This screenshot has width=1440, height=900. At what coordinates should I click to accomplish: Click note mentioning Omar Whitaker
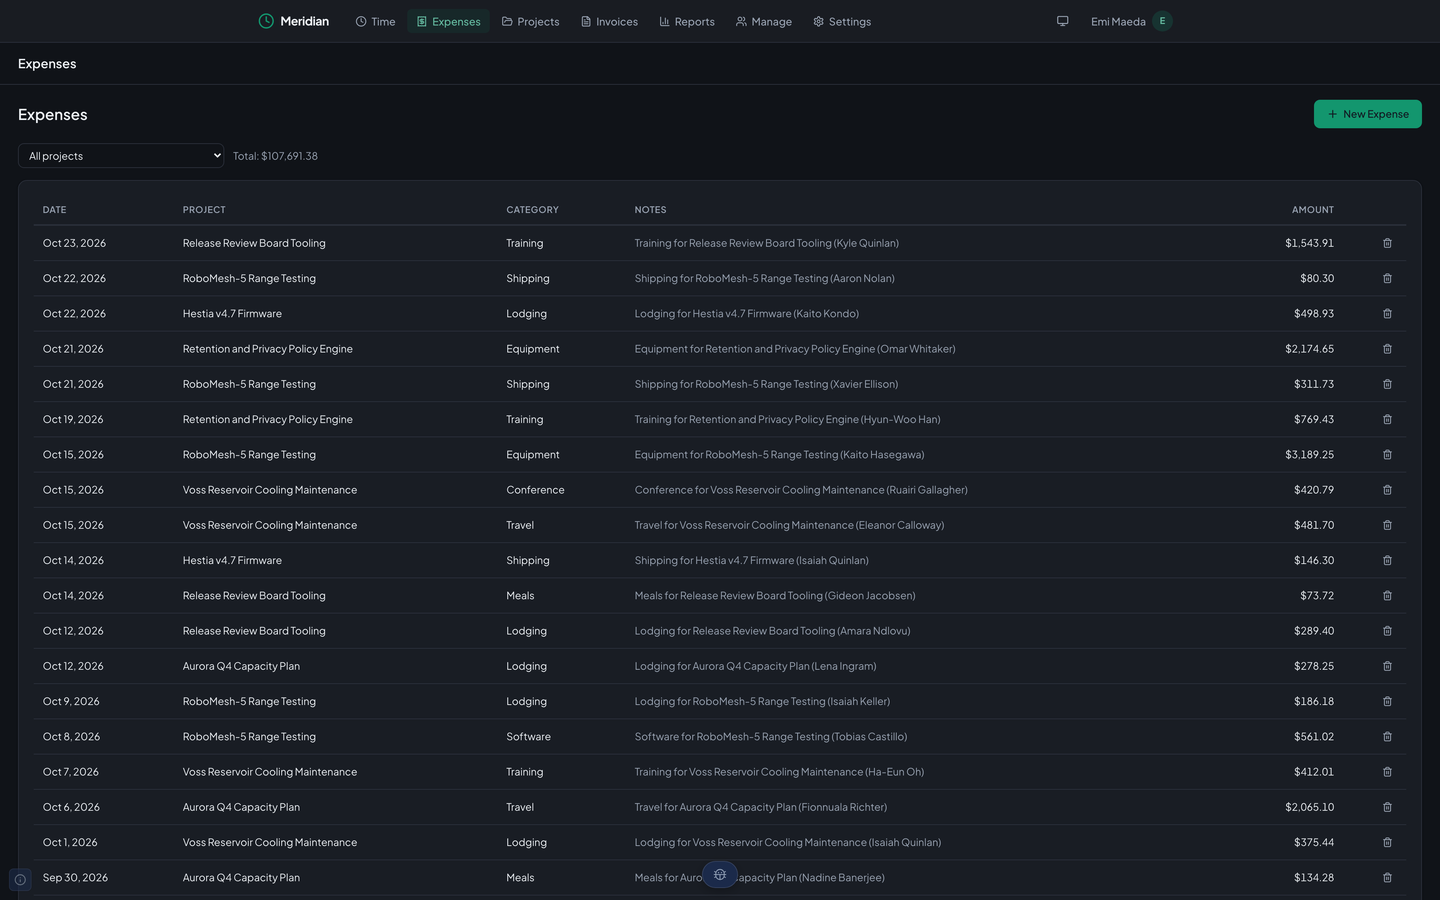tap(795, 349)
